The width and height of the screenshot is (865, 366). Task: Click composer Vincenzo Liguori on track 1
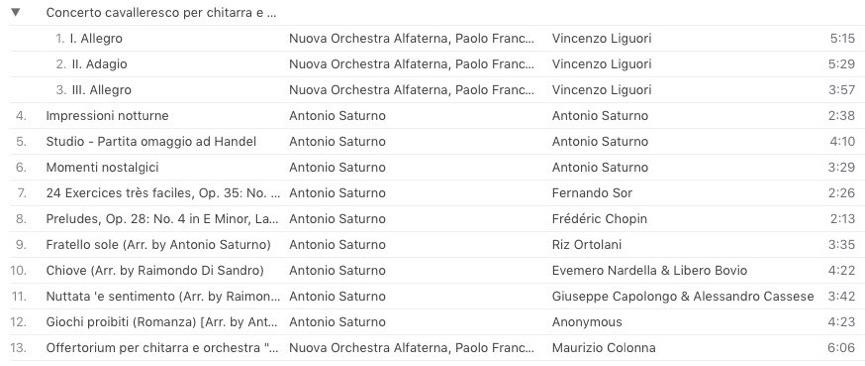pyautogui.click(x=601, y=39)
